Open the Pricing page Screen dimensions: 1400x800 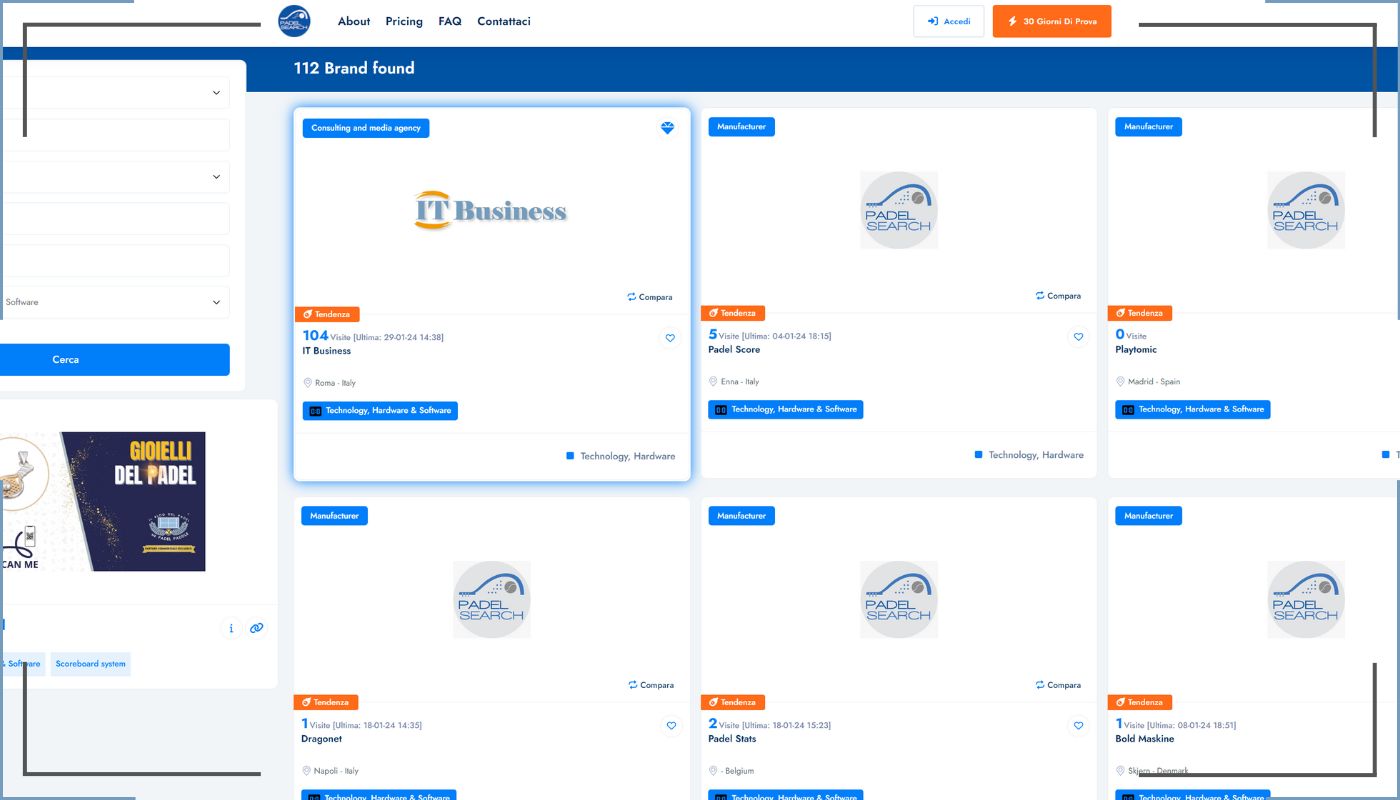tap(404, 21)
